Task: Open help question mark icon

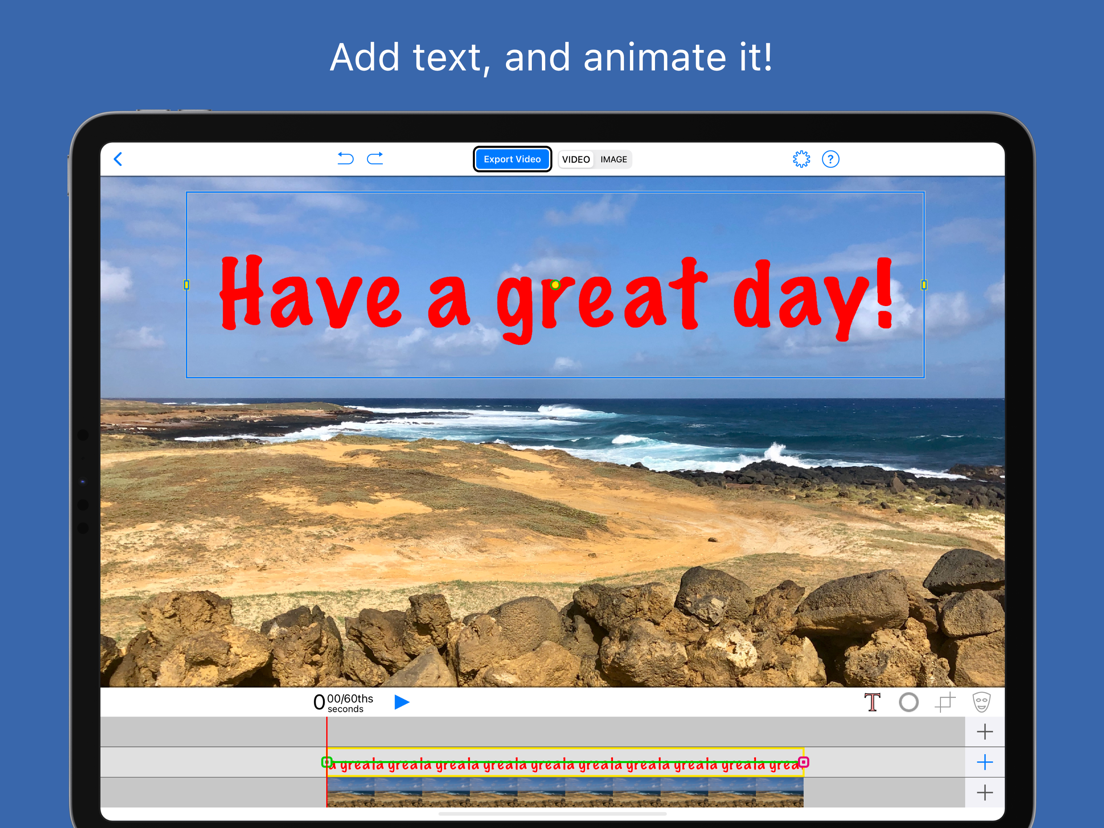Action: pyautogui.click(x=831, y=159)
